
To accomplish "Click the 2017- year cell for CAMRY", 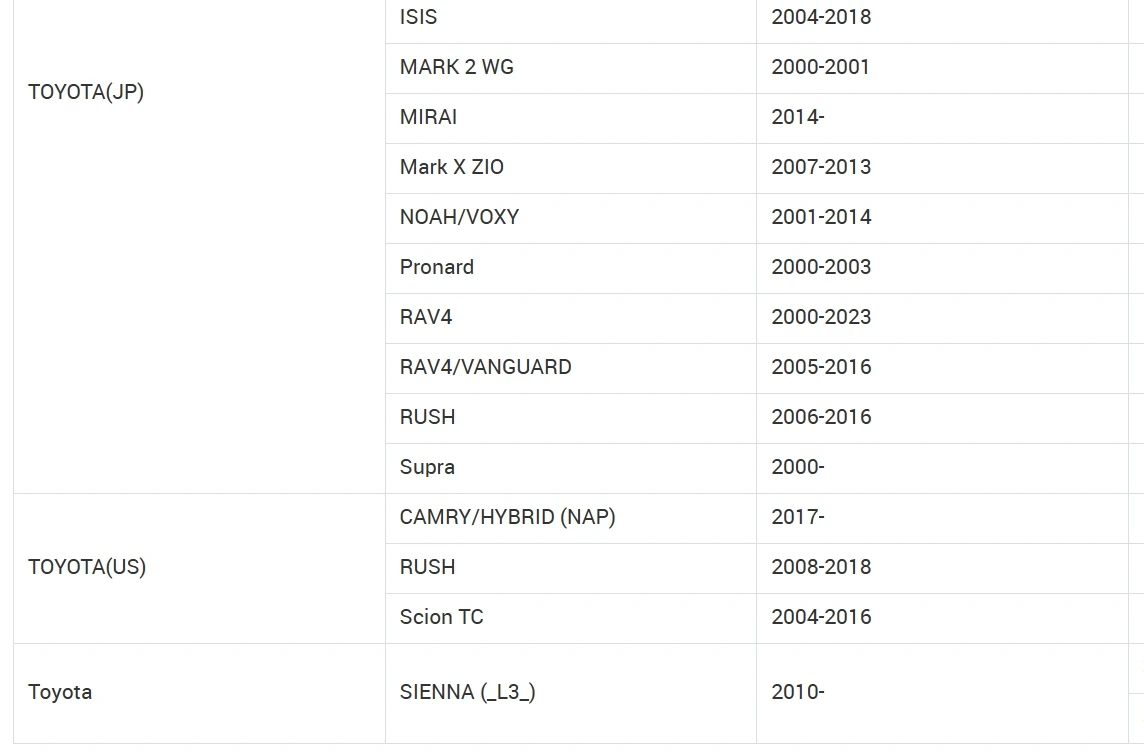I will point(943,519).
